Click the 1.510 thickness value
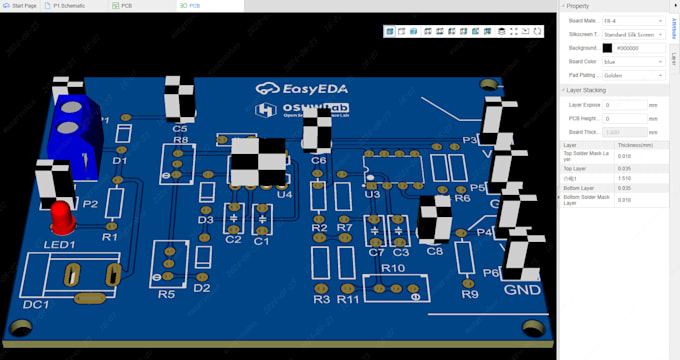The height and width of the screenshot is (360, 680). (624, 178)
